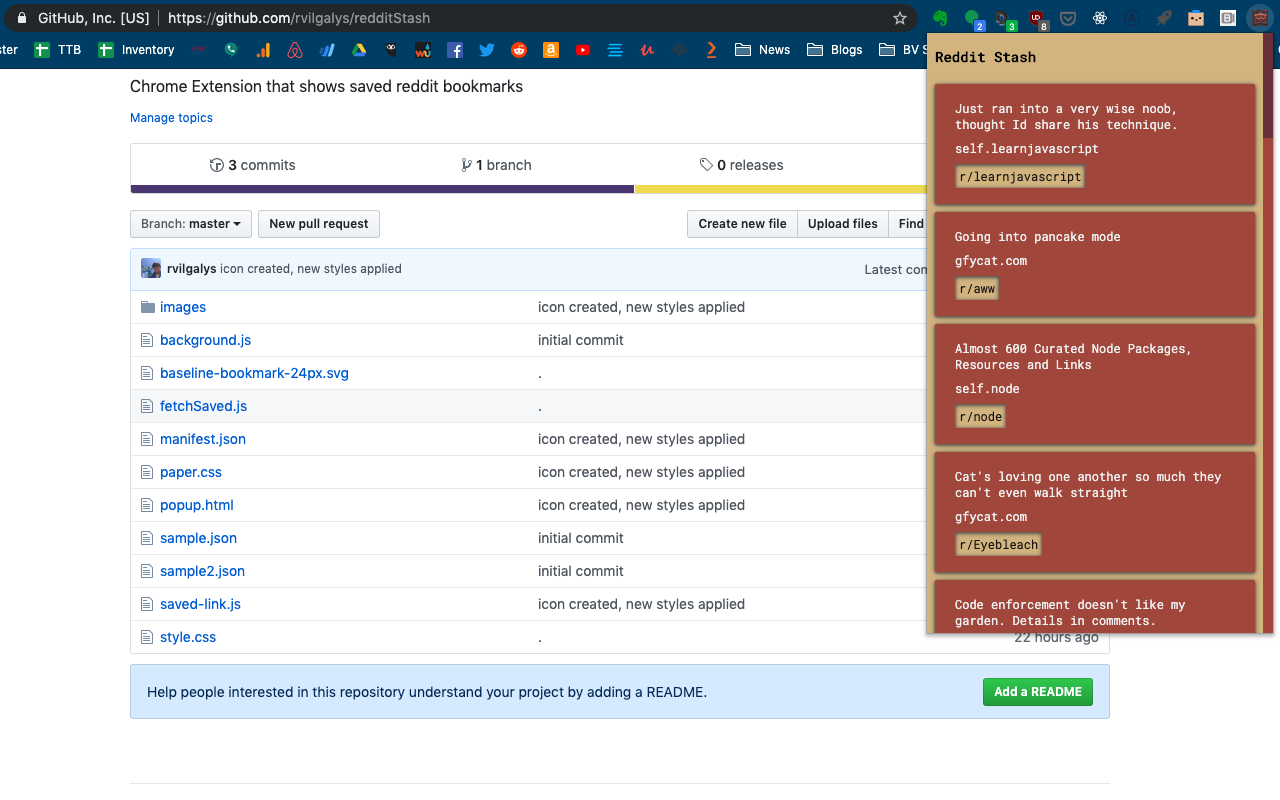This screenshot has width=1280, height=800.
Task: Click the Pocket extension icon
Action: pyautogui.click(x=1068, y=18)
